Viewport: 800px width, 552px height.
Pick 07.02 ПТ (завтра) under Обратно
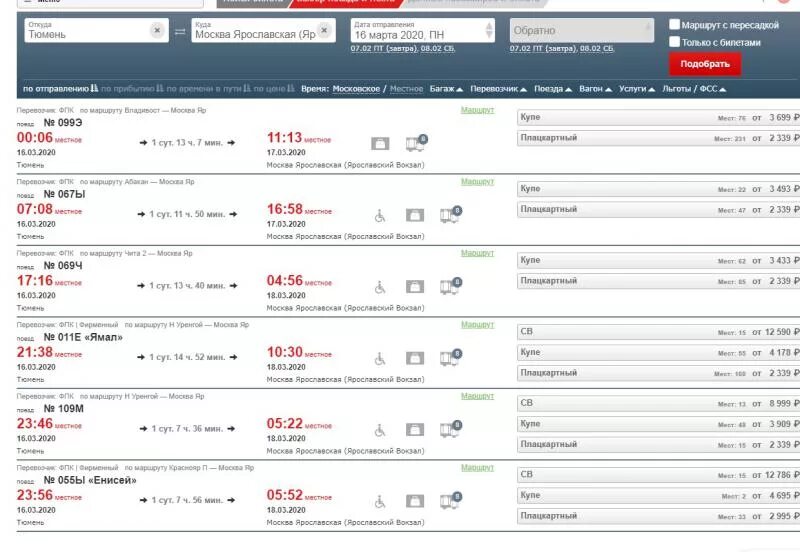click(543, 48)
